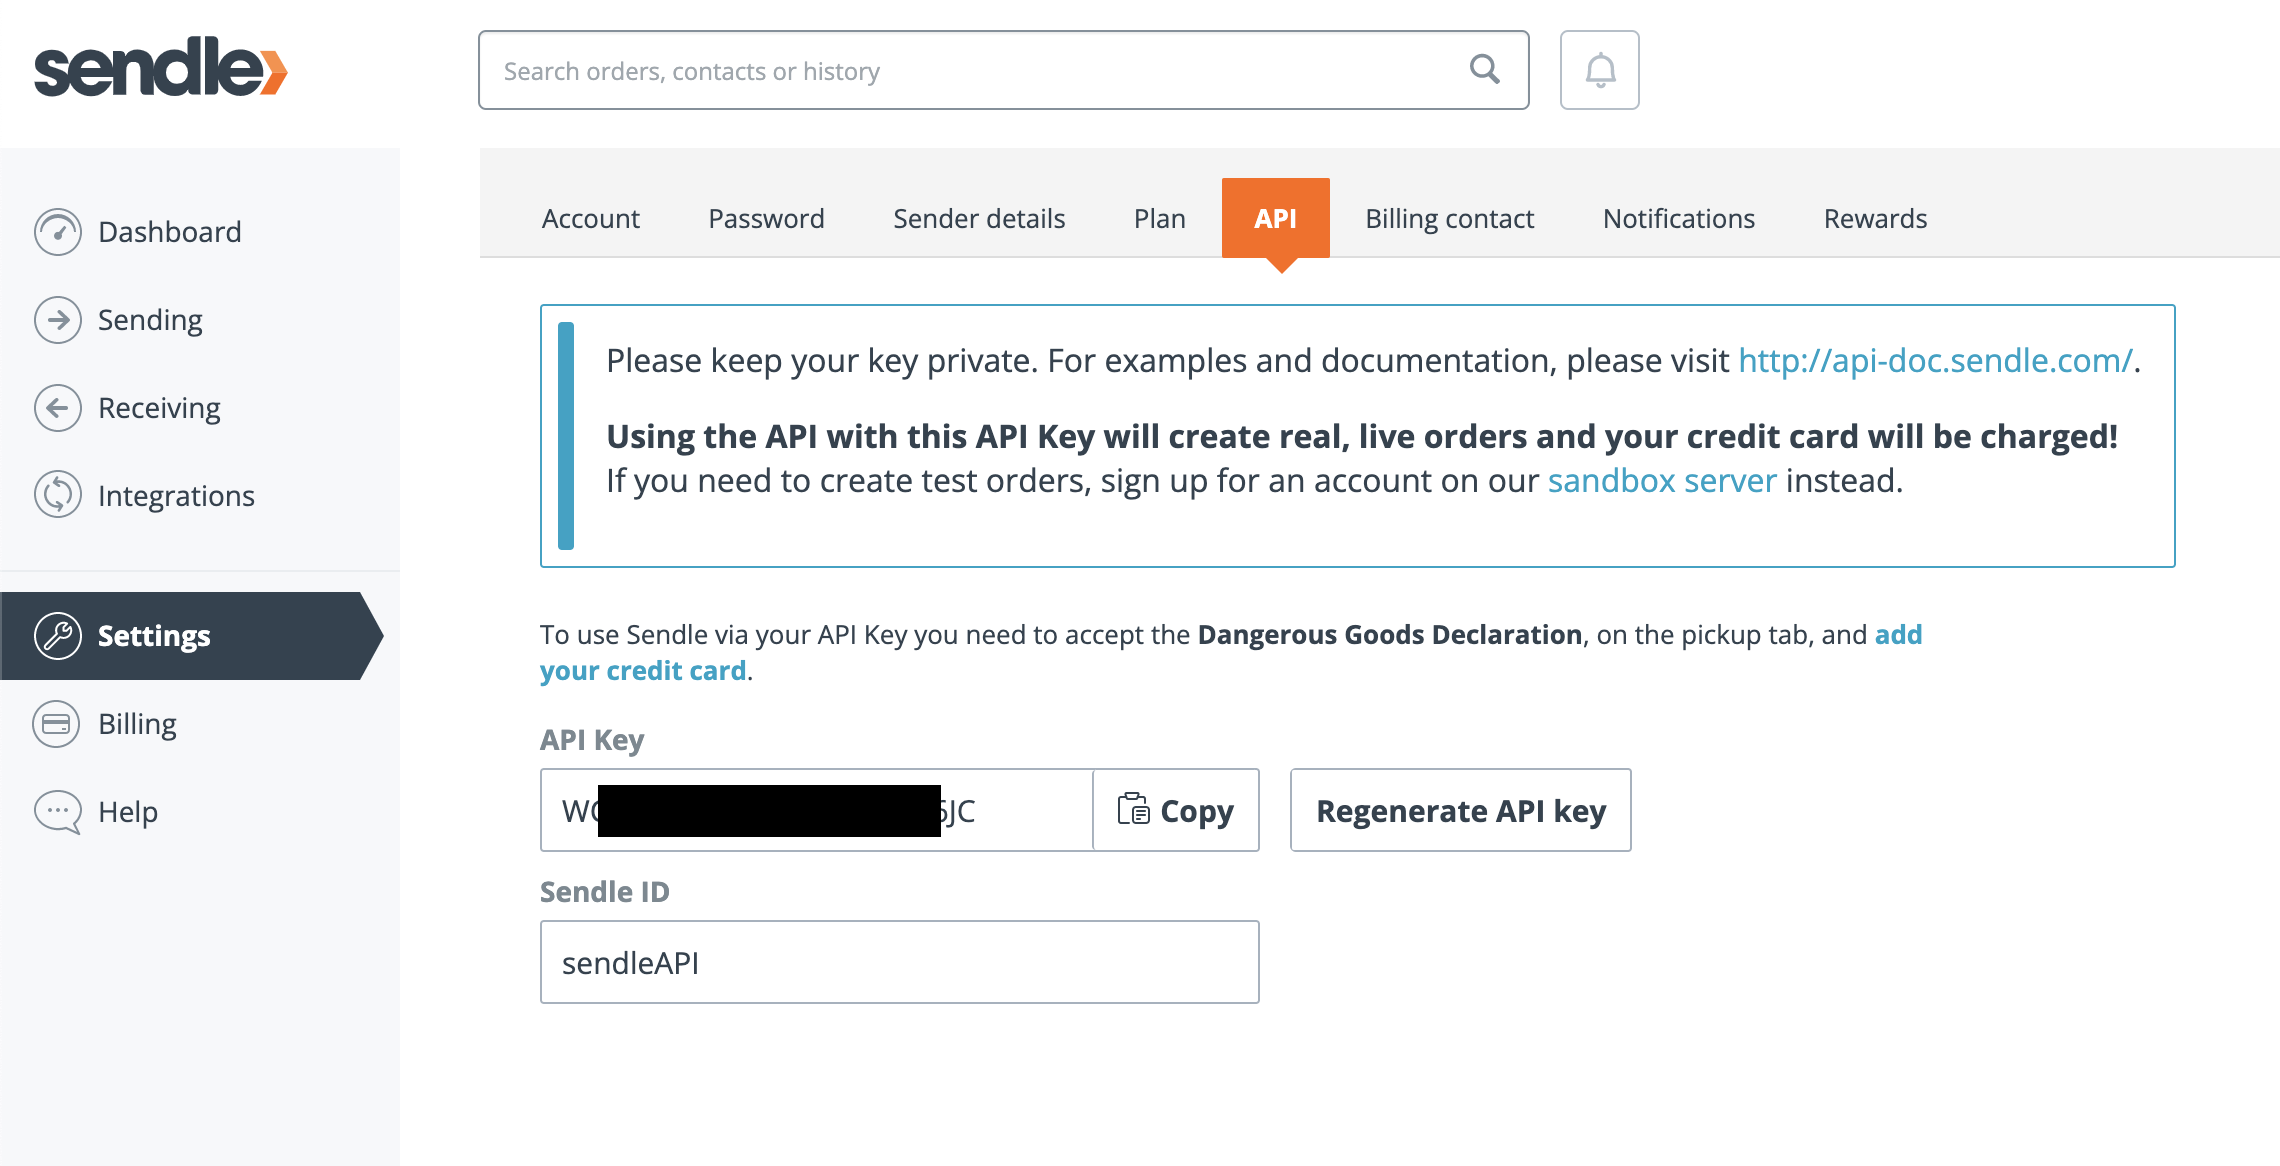
Task: Follow the sandbox server link
Action: coord(1661,481)
